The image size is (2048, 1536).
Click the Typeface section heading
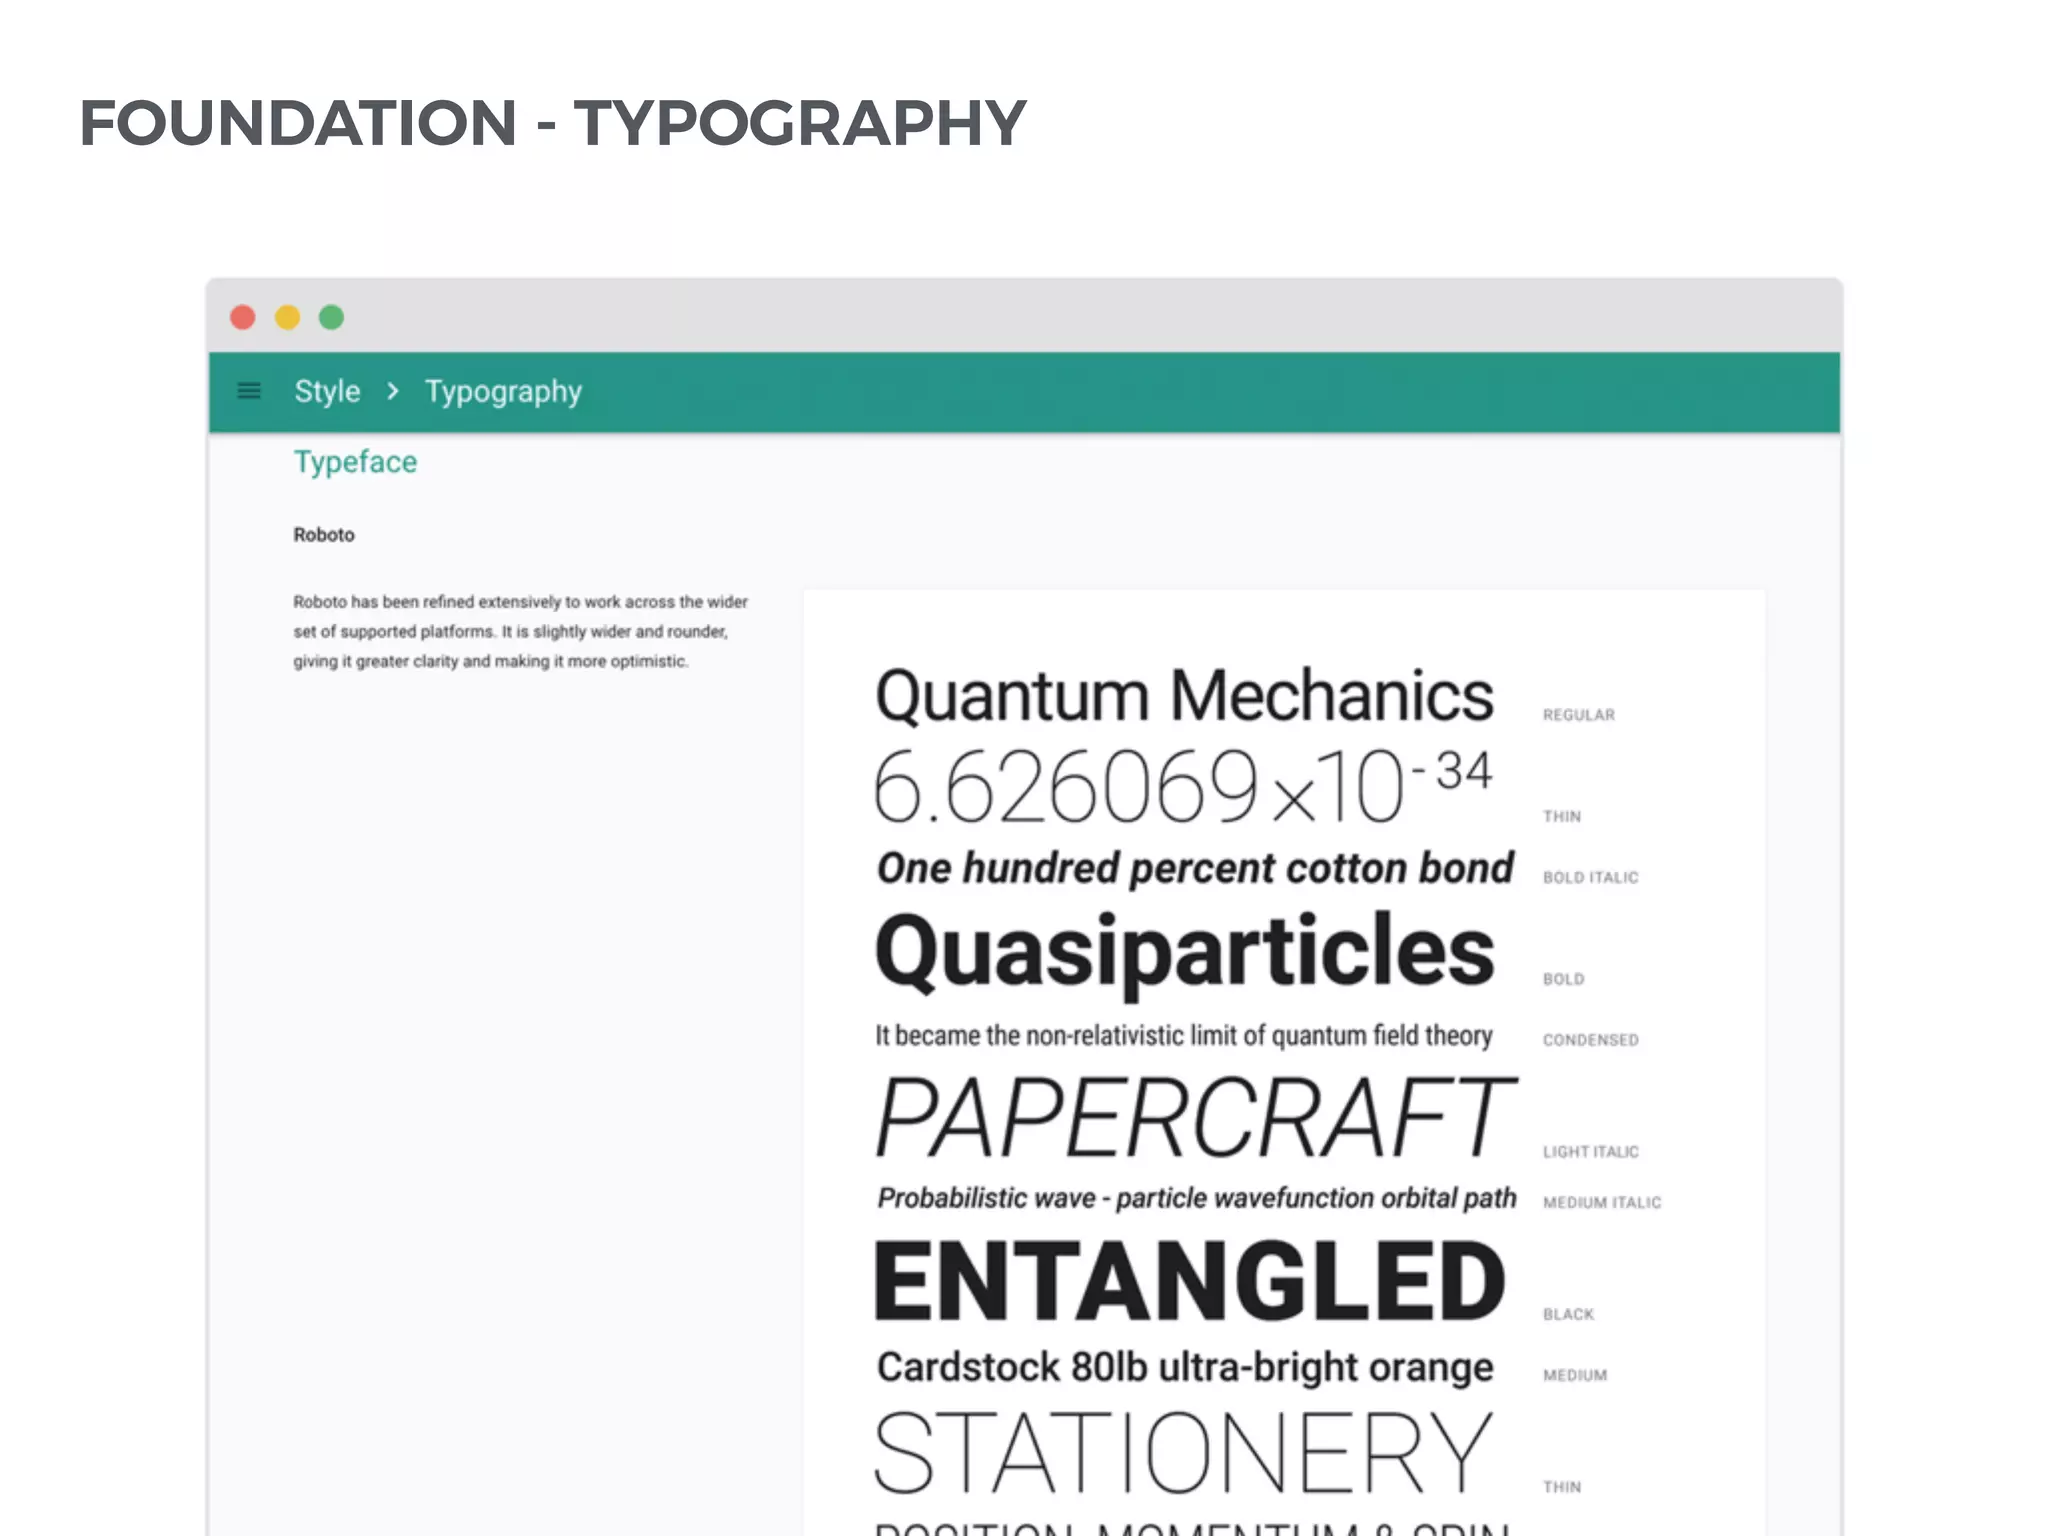tap(355, 462)
